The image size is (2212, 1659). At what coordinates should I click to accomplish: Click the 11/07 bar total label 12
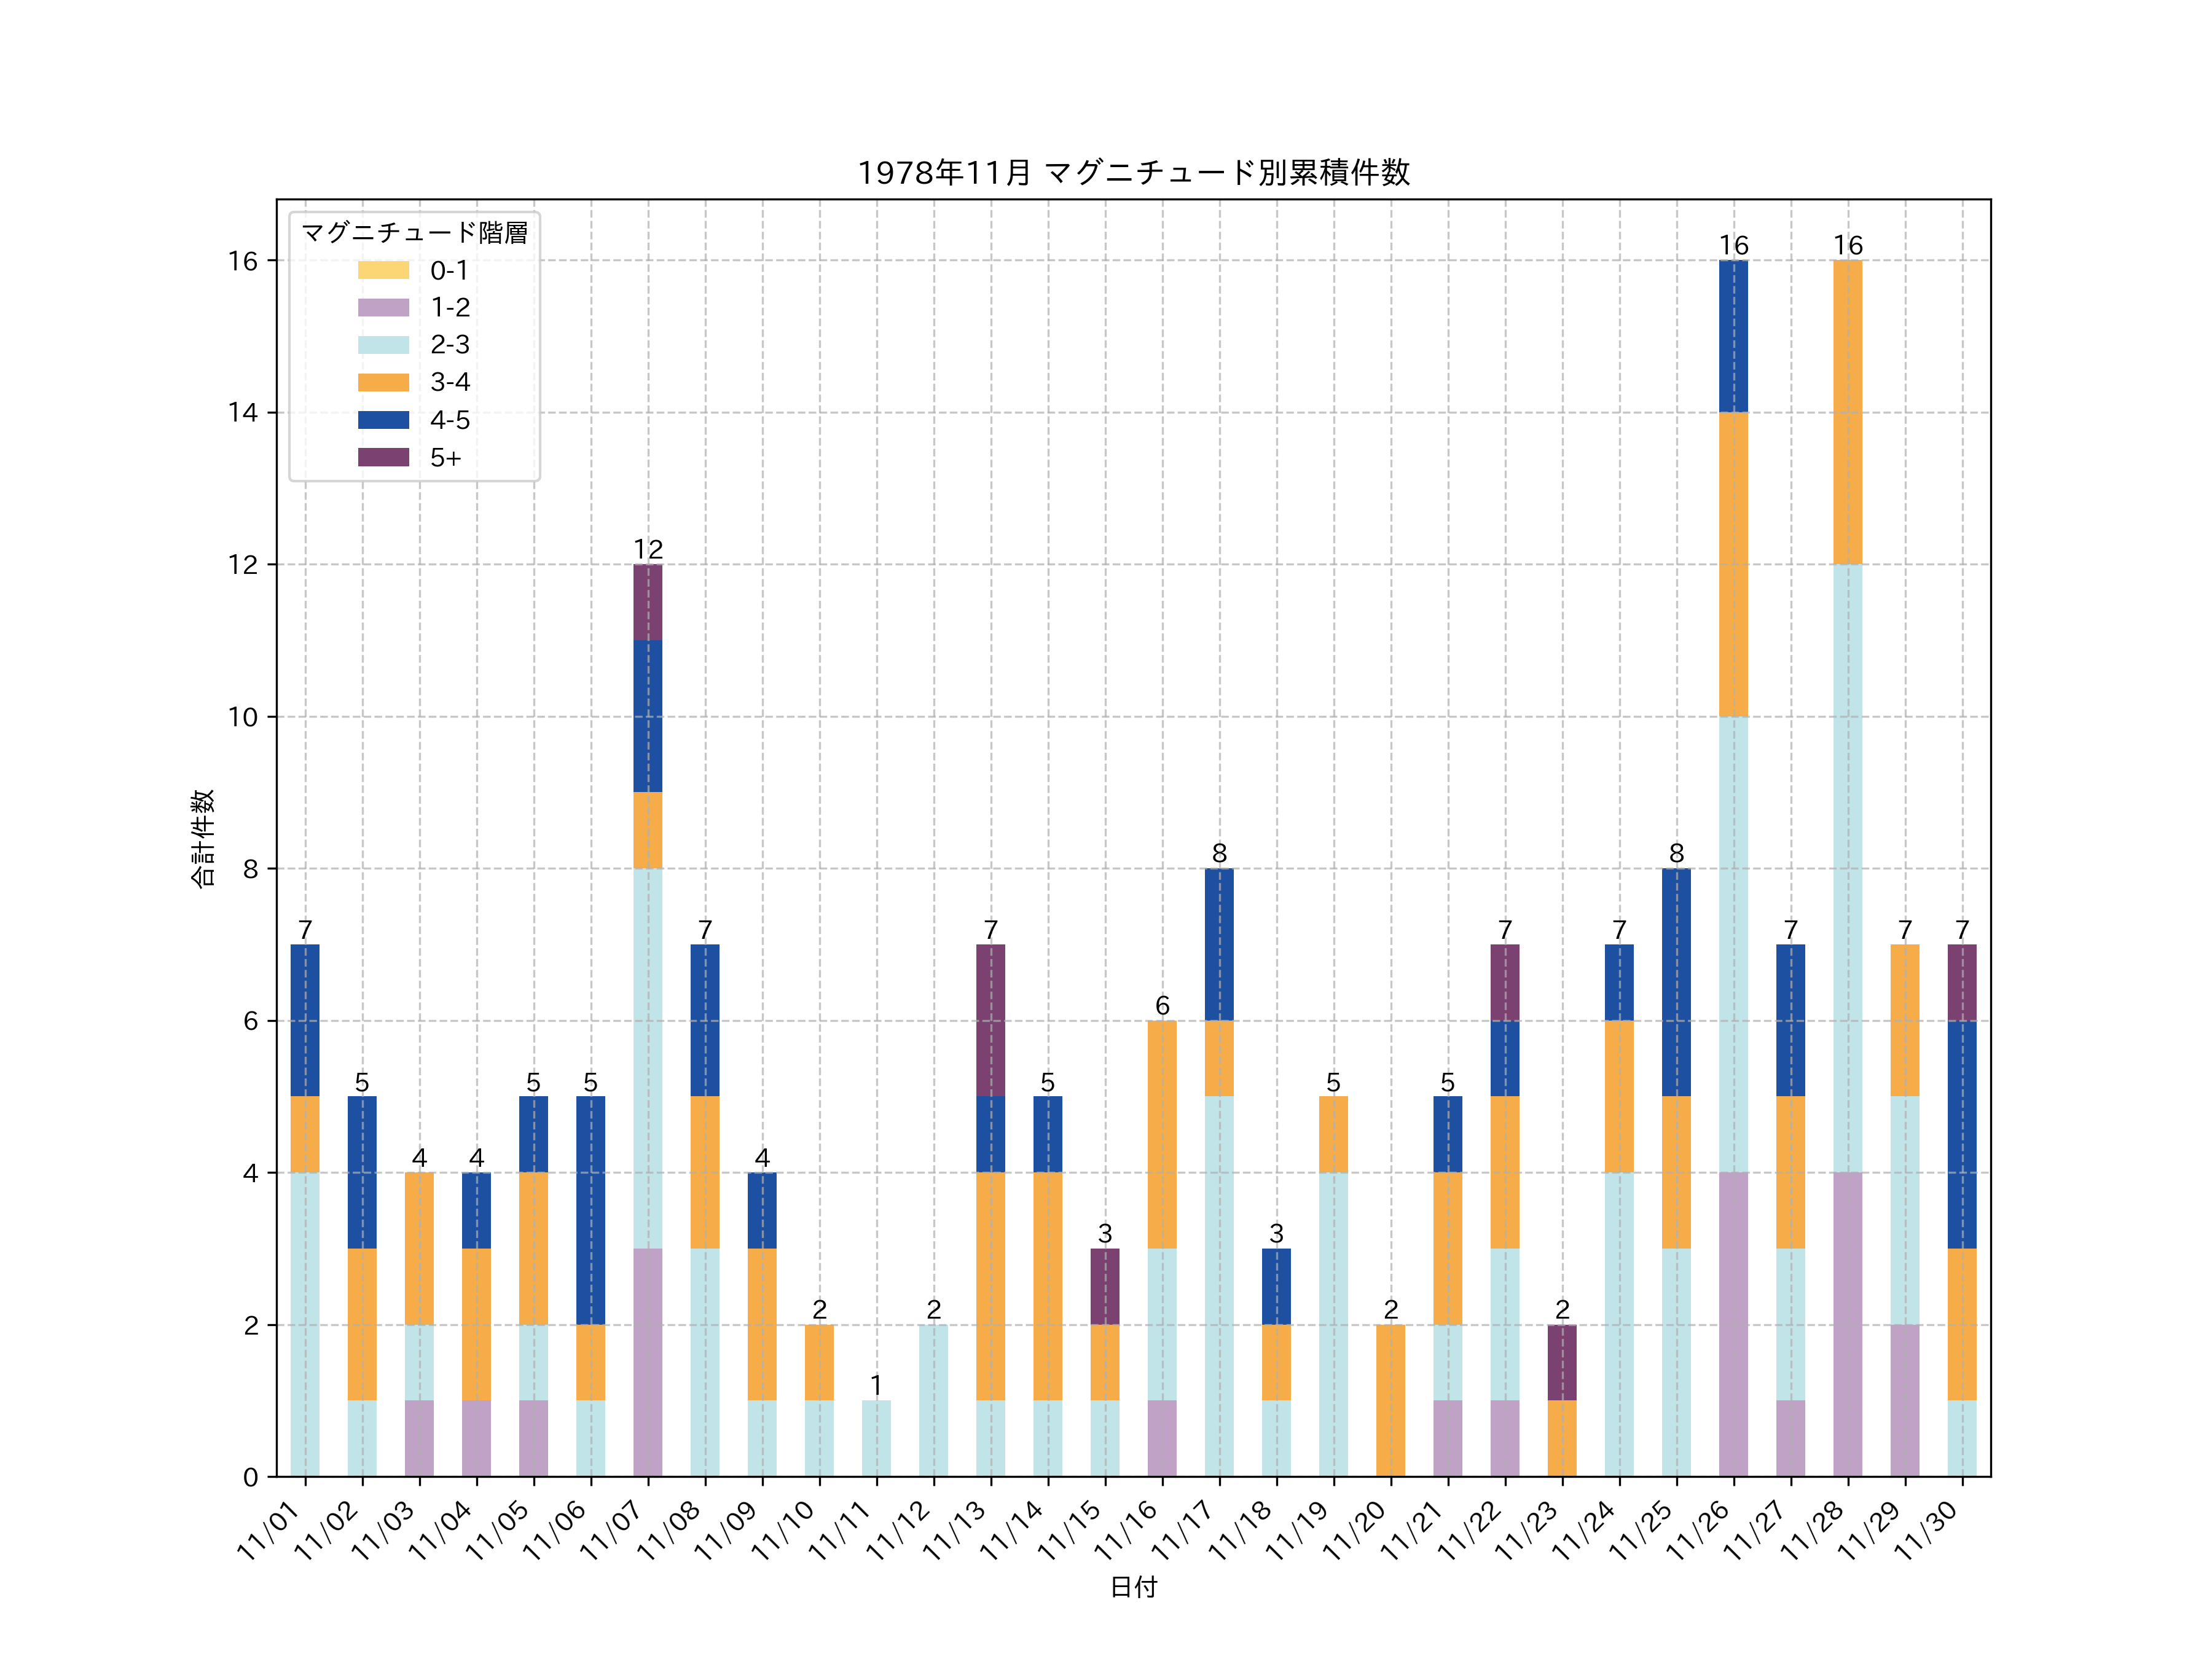(648, 549)
